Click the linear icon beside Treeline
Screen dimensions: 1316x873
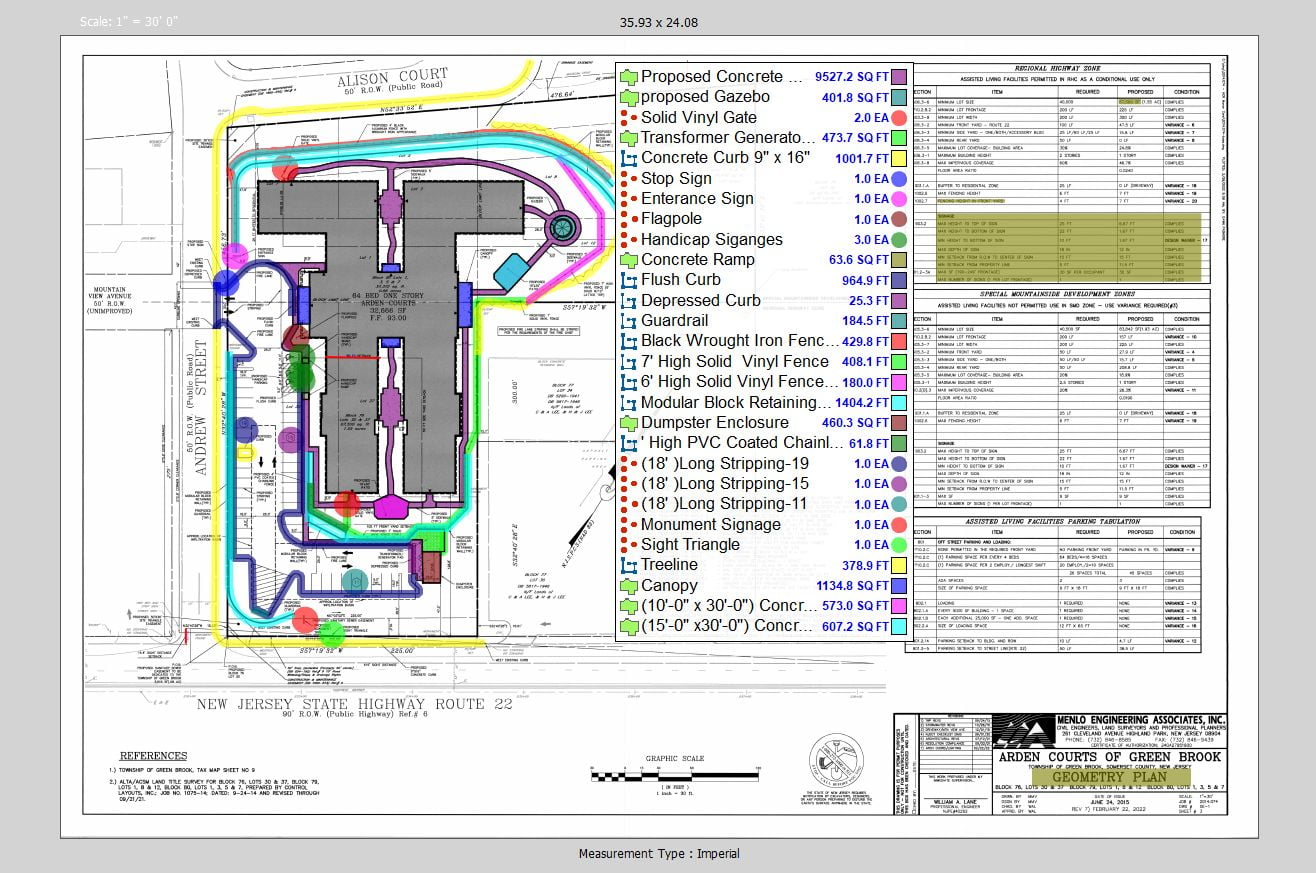pyautogui.click(x=629, y=565)
